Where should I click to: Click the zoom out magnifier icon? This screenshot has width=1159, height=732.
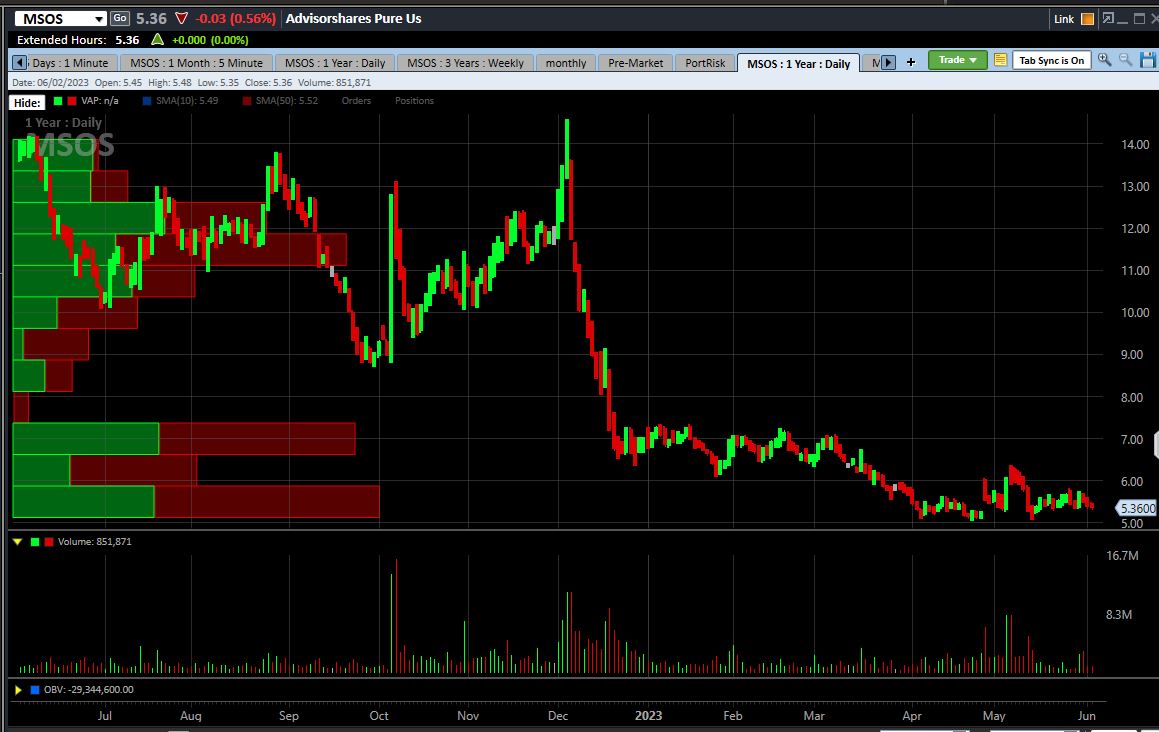coord(1126,60)
